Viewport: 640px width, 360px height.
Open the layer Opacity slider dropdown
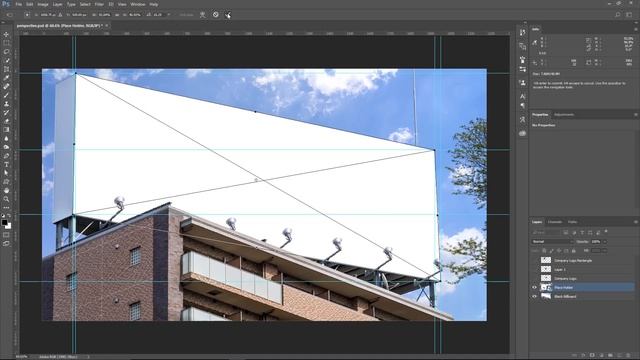(x=604, y=242)
